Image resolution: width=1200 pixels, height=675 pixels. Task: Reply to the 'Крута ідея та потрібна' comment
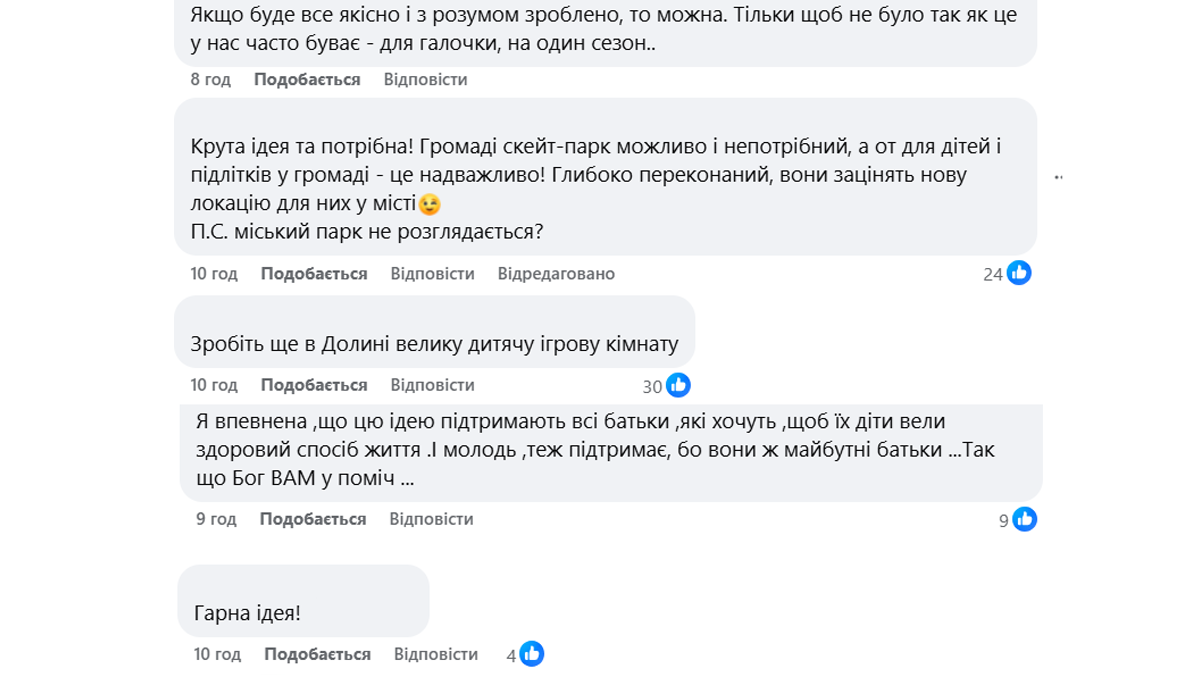click(x=432, y=274)
